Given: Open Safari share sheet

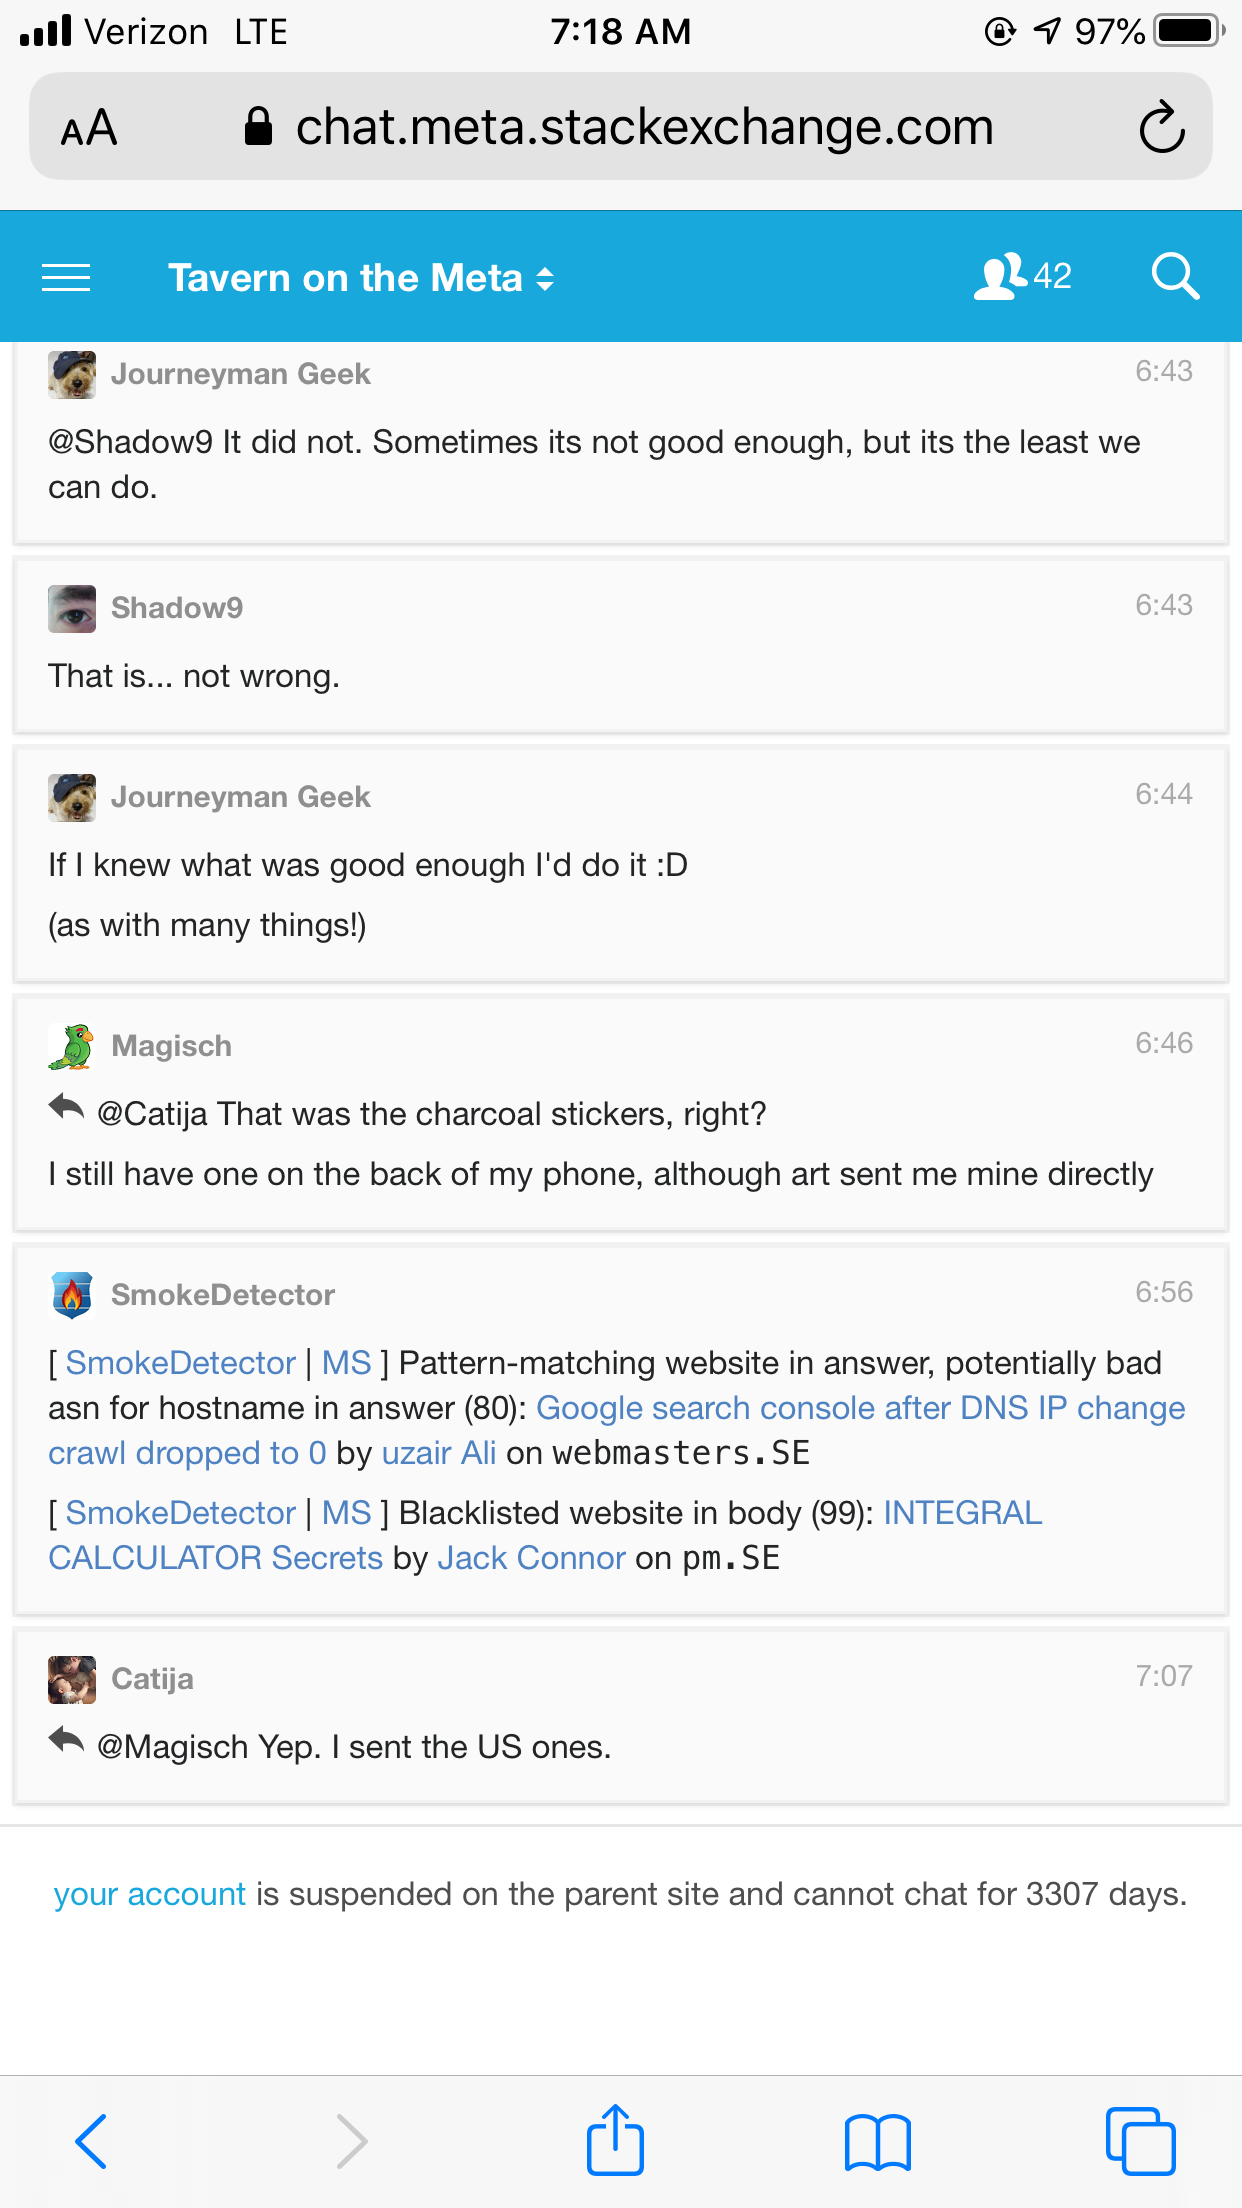Looking at the screenshot, I should point(615,2140).
